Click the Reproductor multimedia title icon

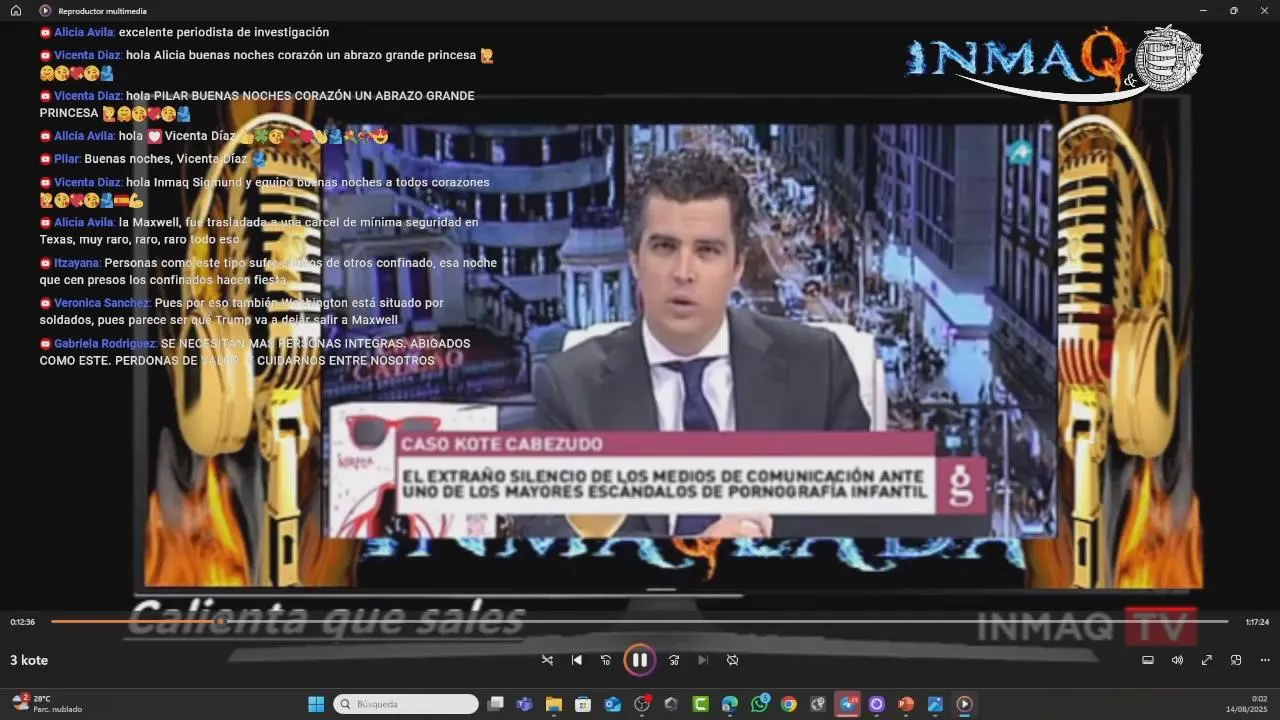45,10
